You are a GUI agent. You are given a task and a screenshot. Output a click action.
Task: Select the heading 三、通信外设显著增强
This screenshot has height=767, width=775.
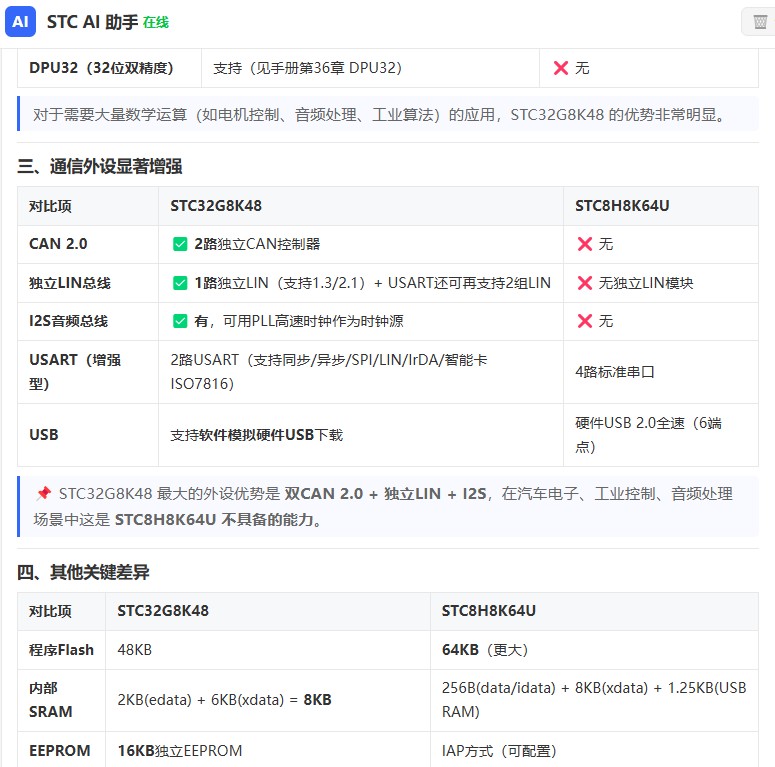tap(100, 166)
